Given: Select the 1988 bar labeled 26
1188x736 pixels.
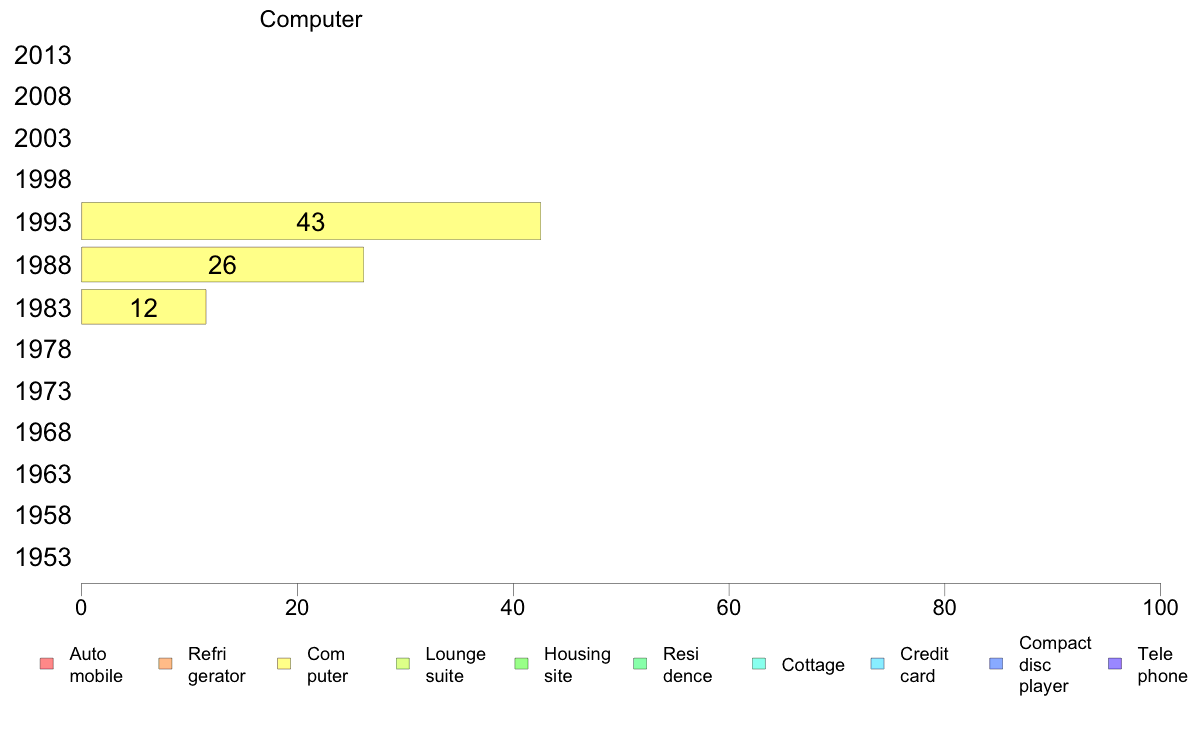Looking at the screenshot, I should tap(222, 265).
